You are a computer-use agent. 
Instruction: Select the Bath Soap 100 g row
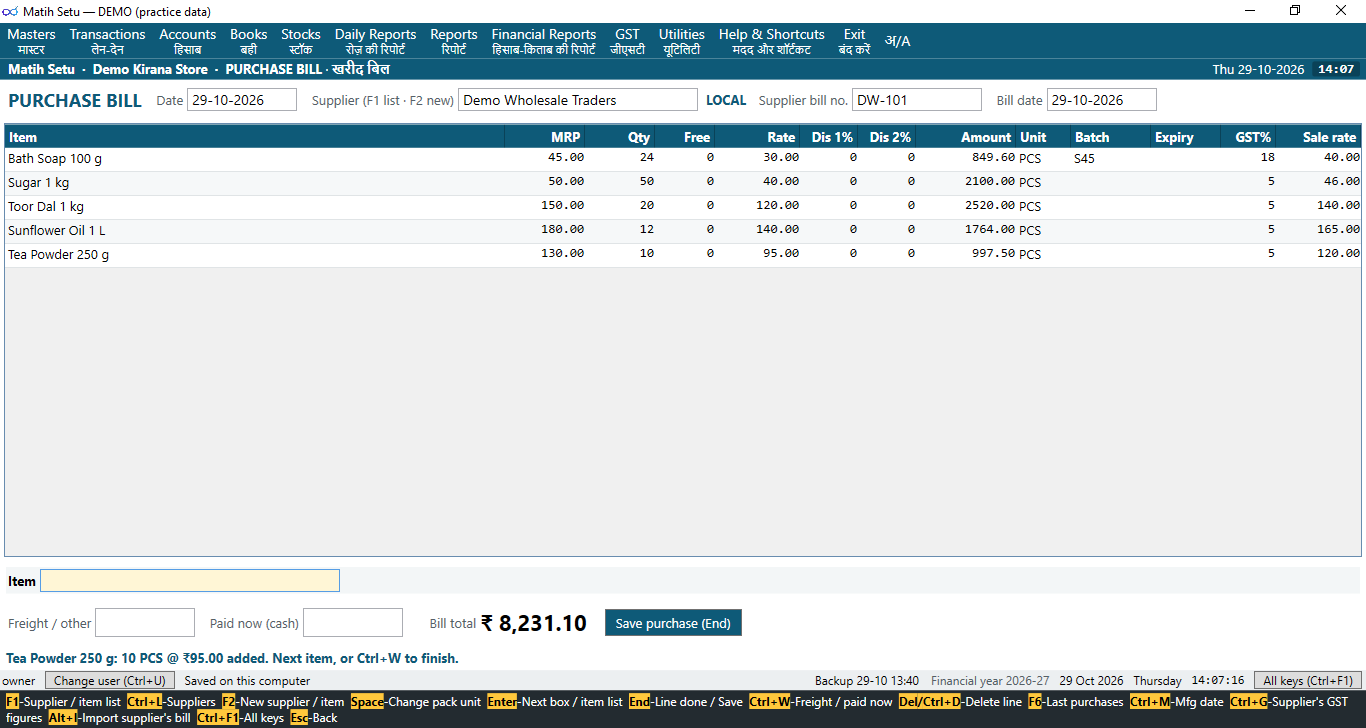click(x=683, y=159)
